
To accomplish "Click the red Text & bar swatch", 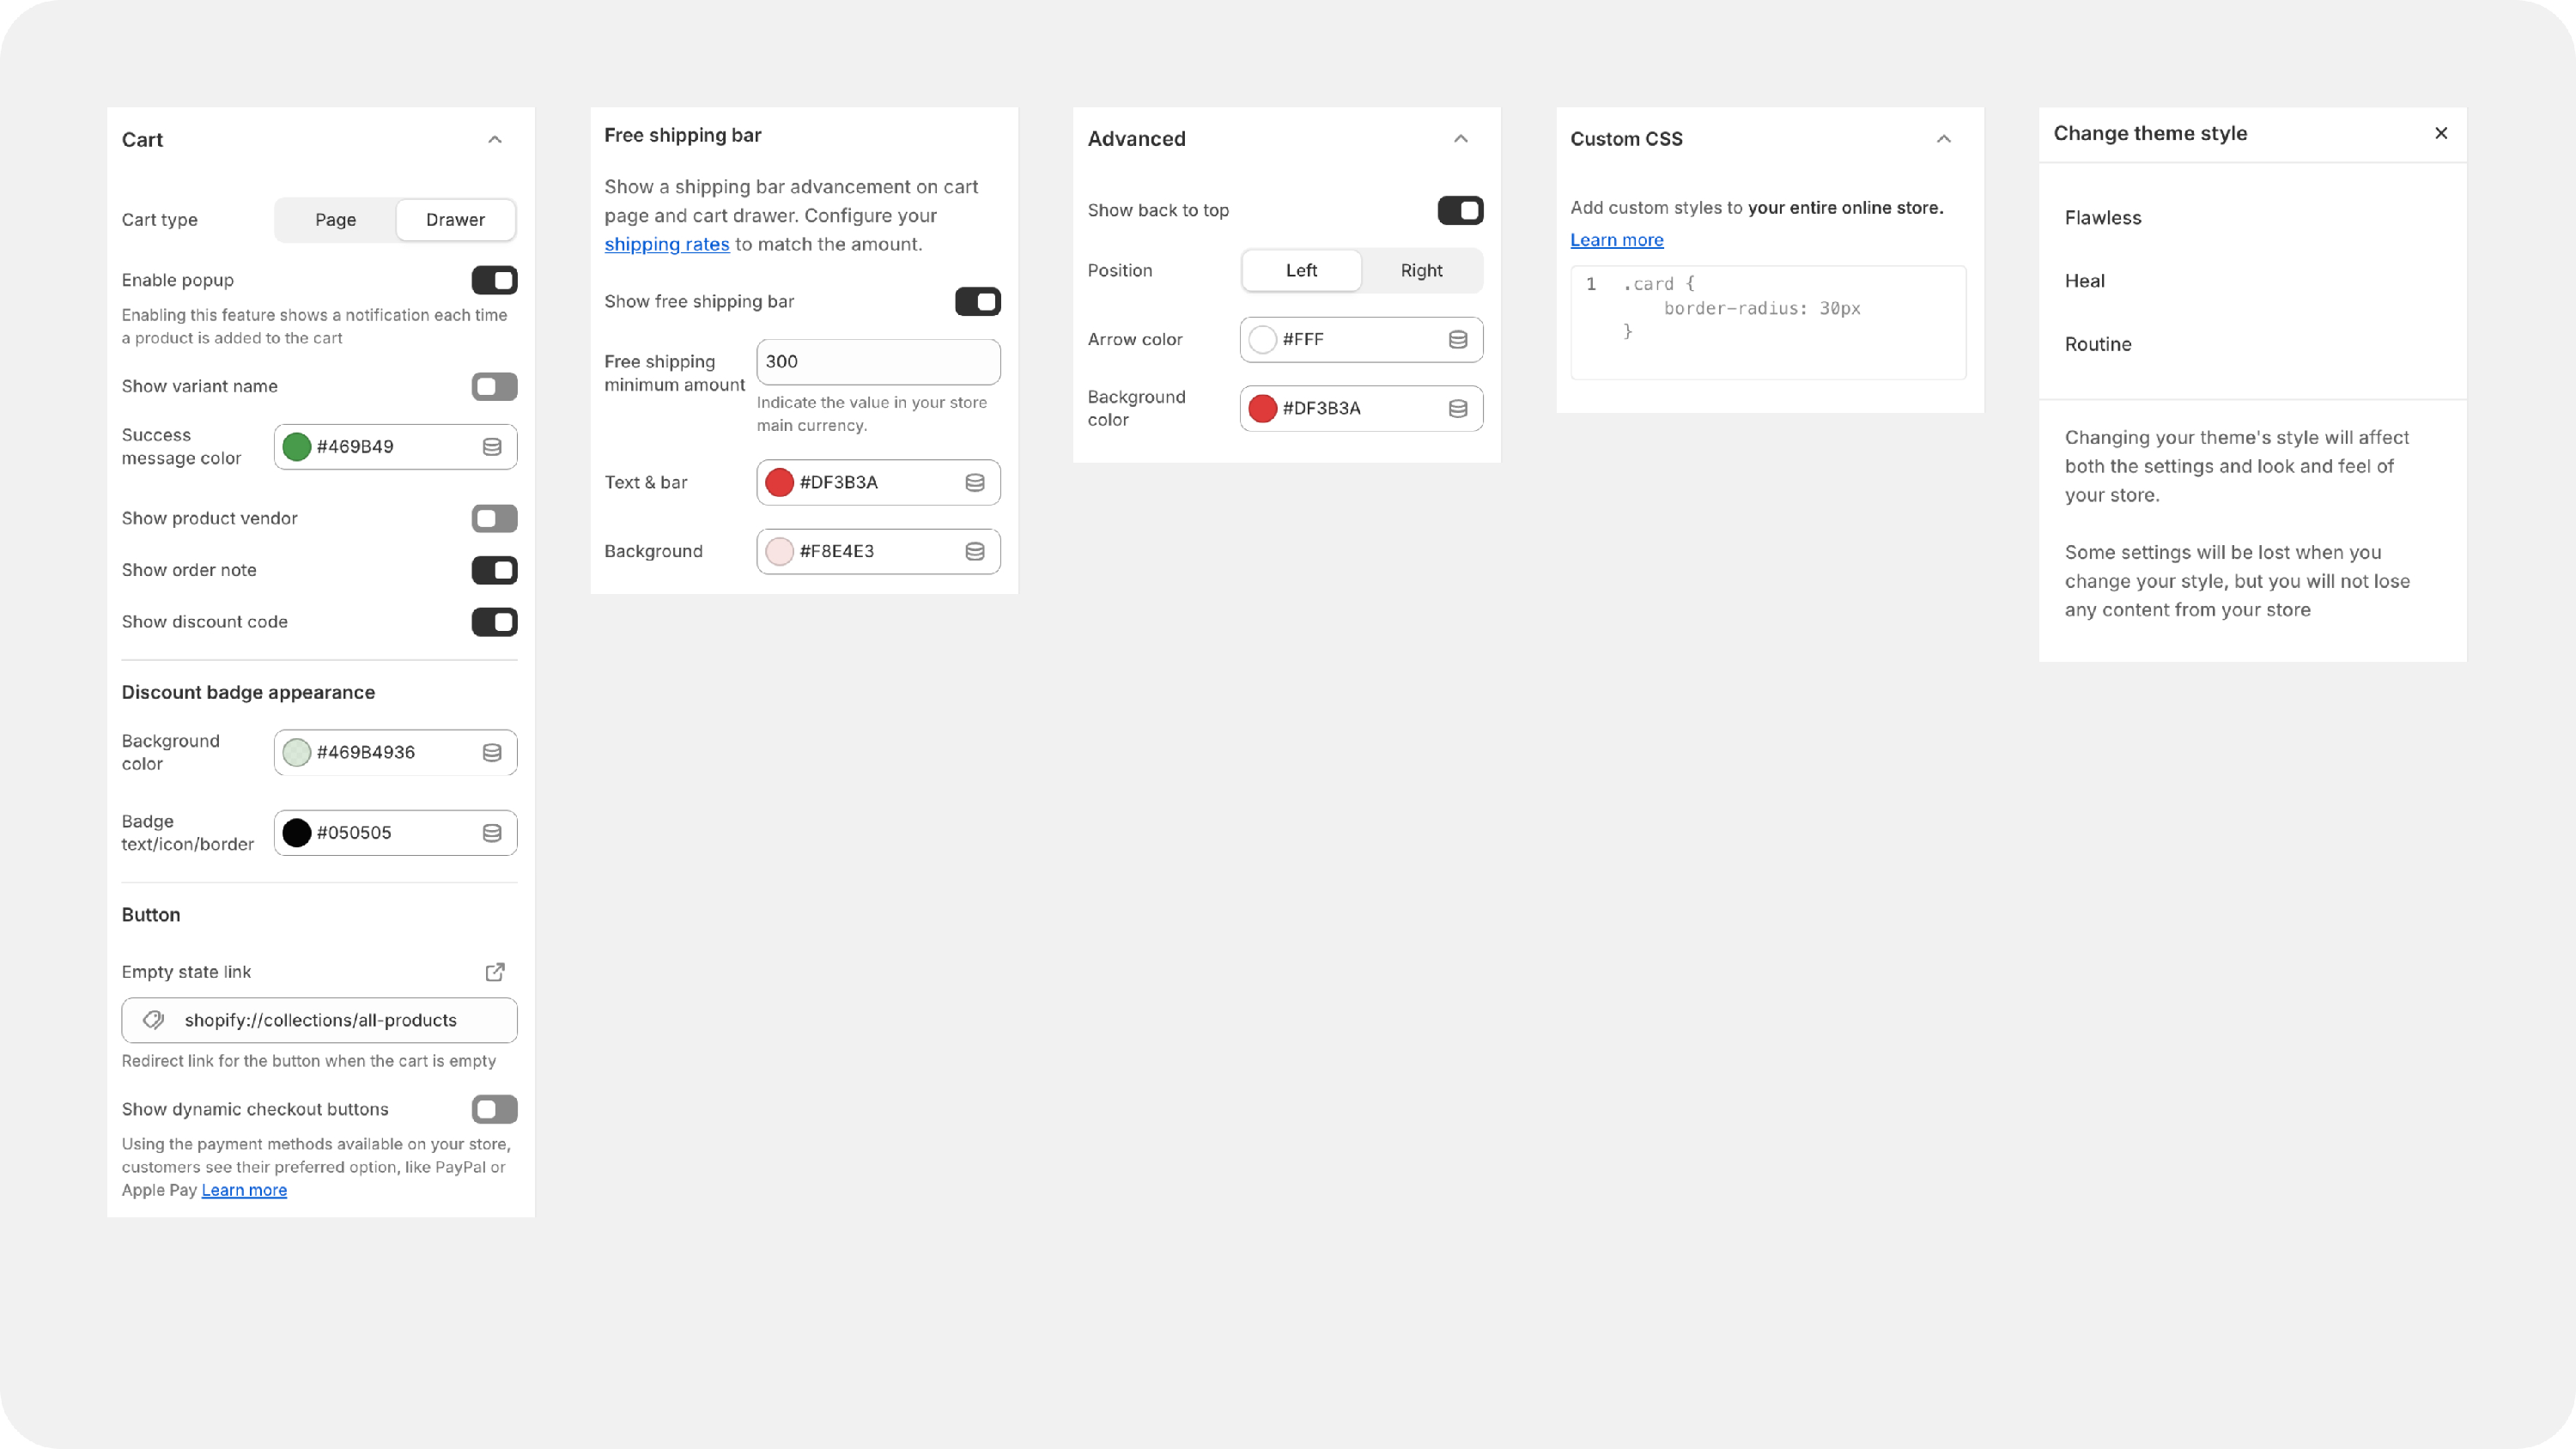I will click(x=780, y=483).
